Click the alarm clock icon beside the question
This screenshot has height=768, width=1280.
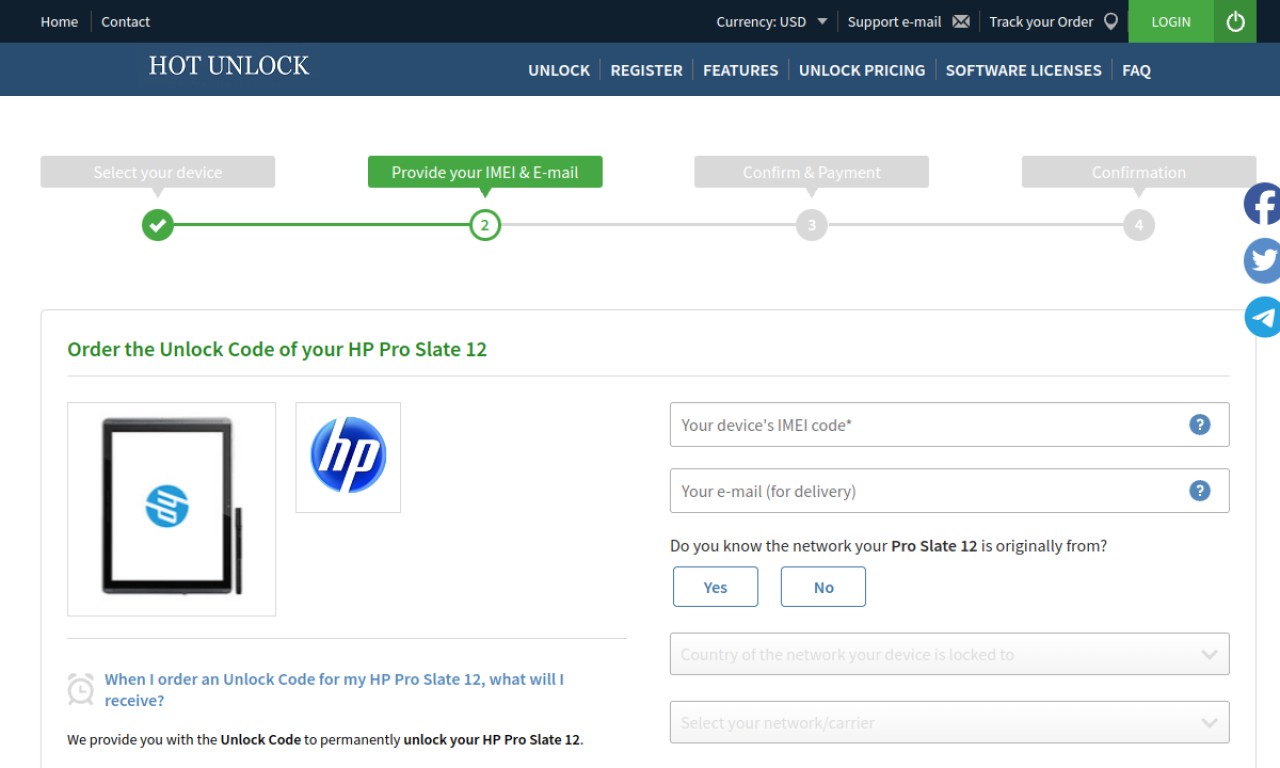pyautogui.click(x=81, y=690)
